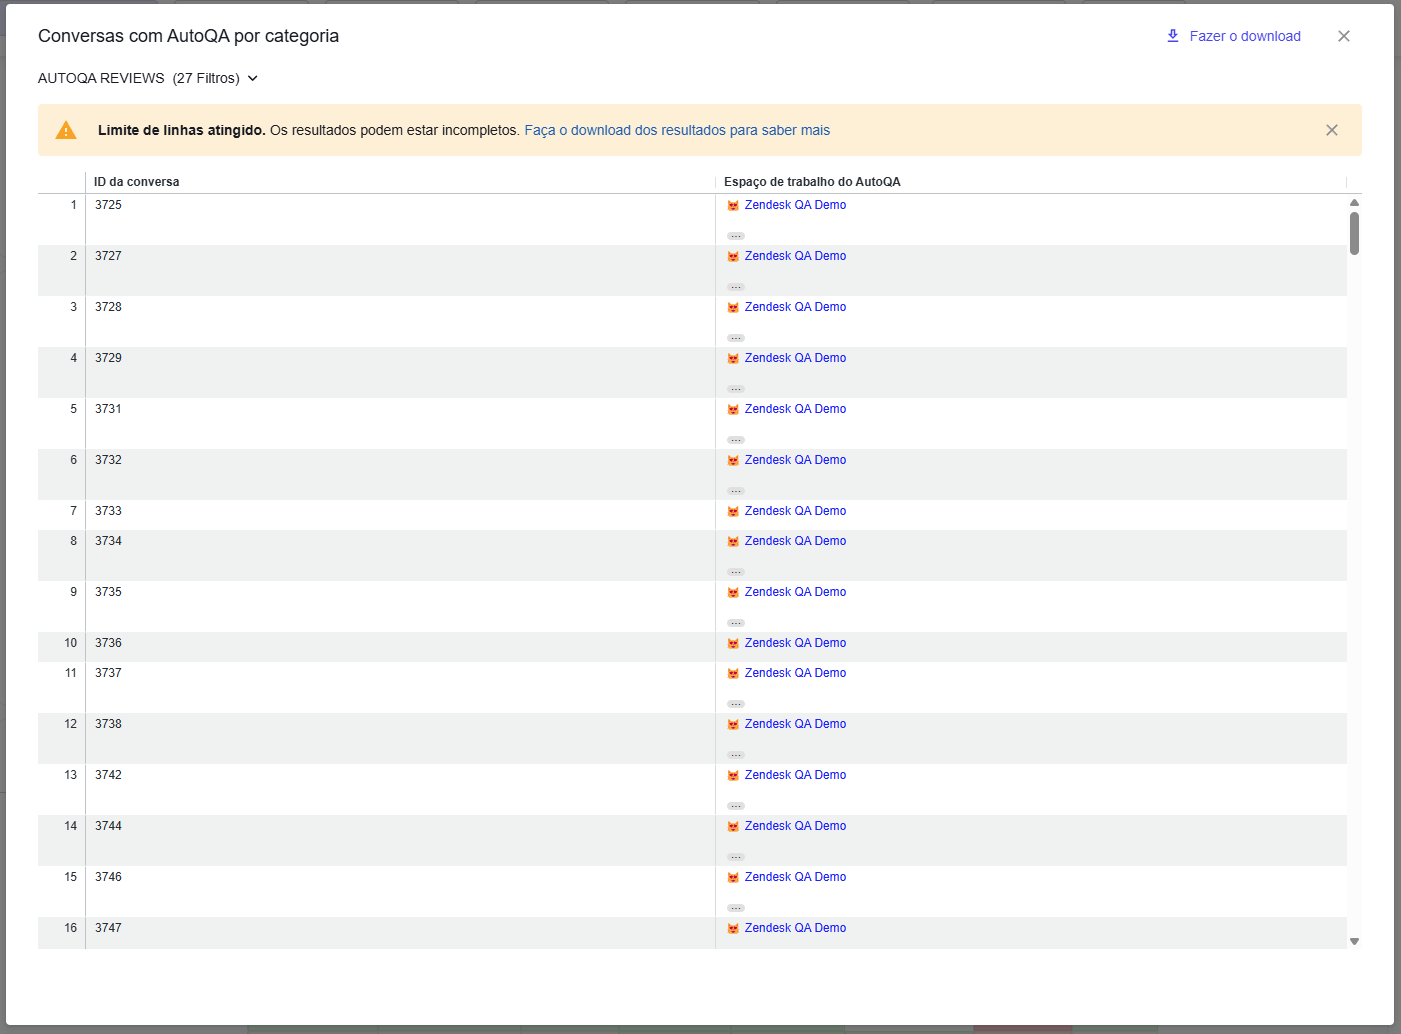Screen dimensions: 1401x1034
Task: Click the Zendesk QA icon in row 3725
Action: tap(733, 205)
